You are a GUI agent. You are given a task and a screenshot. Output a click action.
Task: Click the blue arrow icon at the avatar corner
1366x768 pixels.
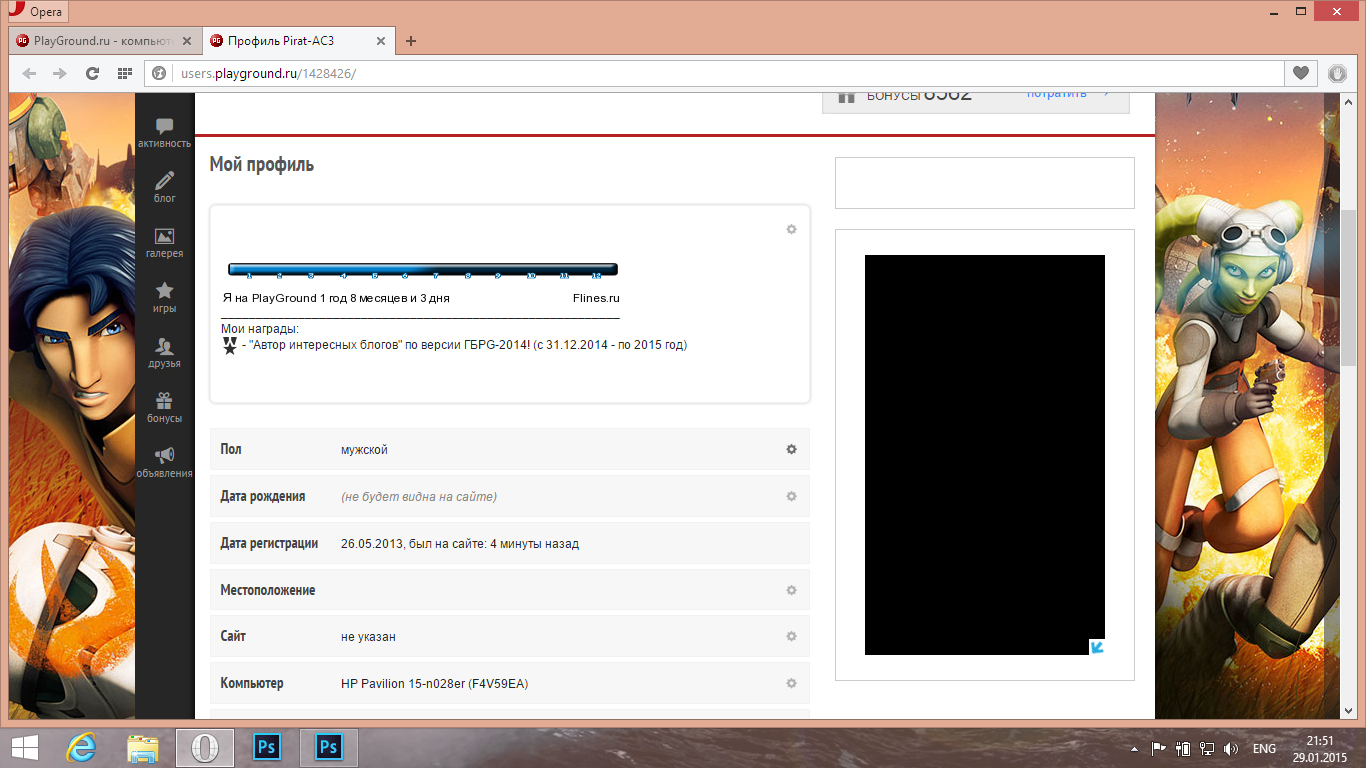pyautogui.click(x=1096, y=647)
